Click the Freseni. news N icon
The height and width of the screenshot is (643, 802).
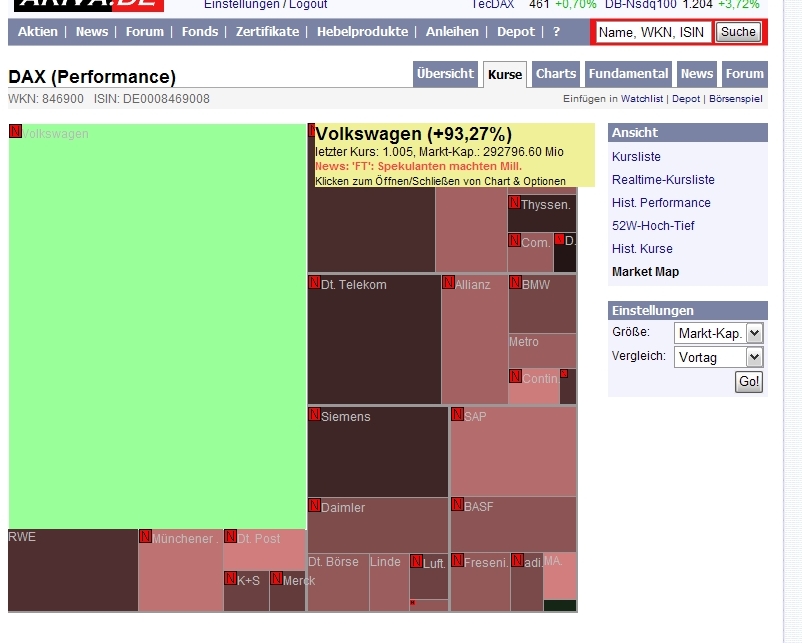(458, 560)
